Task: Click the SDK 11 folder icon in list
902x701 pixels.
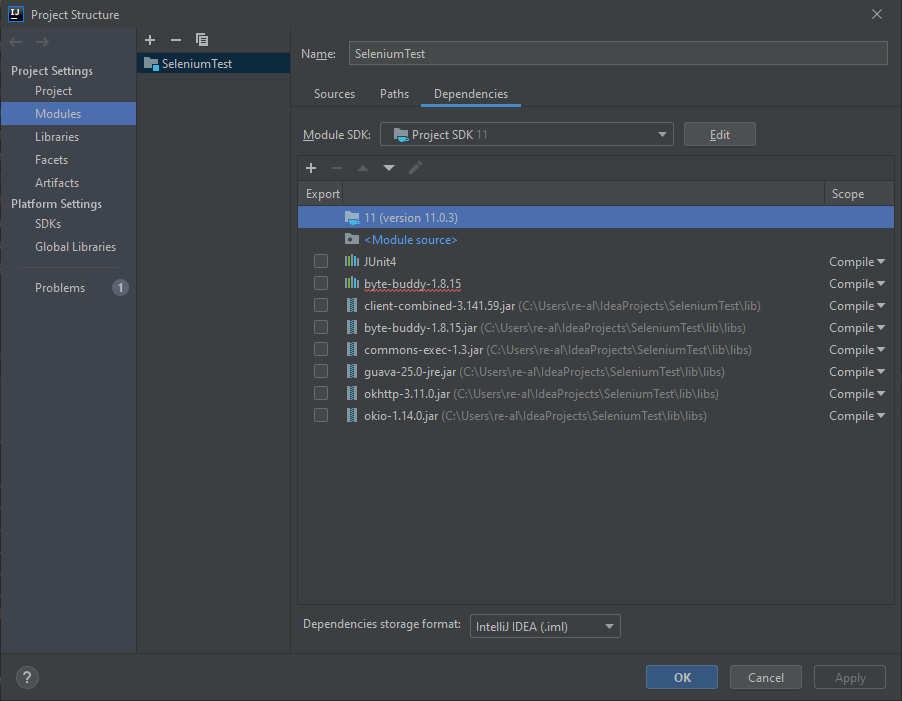Action: 352,217
